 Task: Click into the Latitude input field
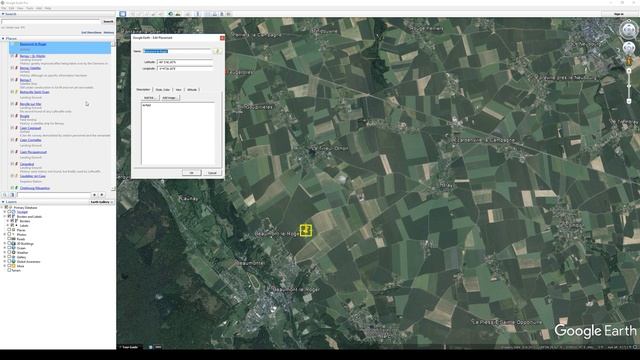184,62
